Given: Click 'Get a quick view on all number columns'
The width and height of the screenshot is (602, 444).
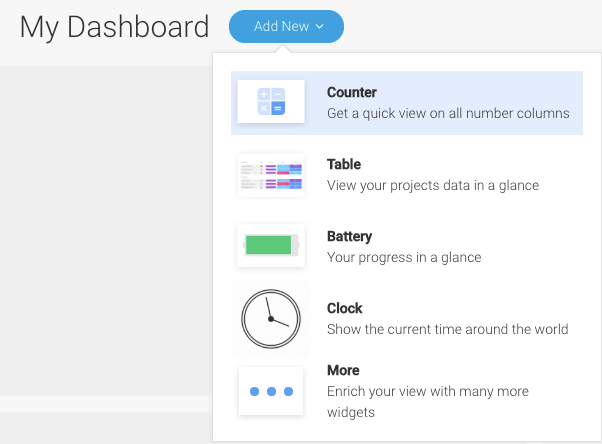Looking at the screenshot, I should (x=448, y=113).
